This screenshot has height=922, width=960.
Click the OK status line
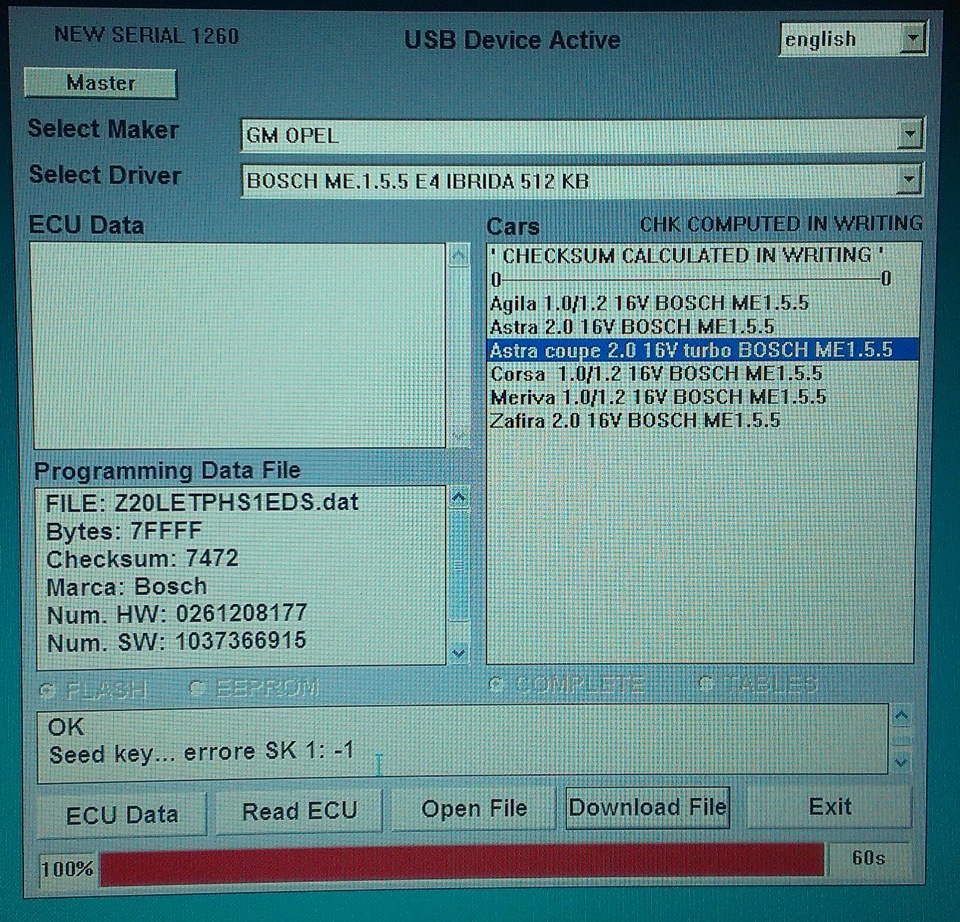click(x=66, y=727)
